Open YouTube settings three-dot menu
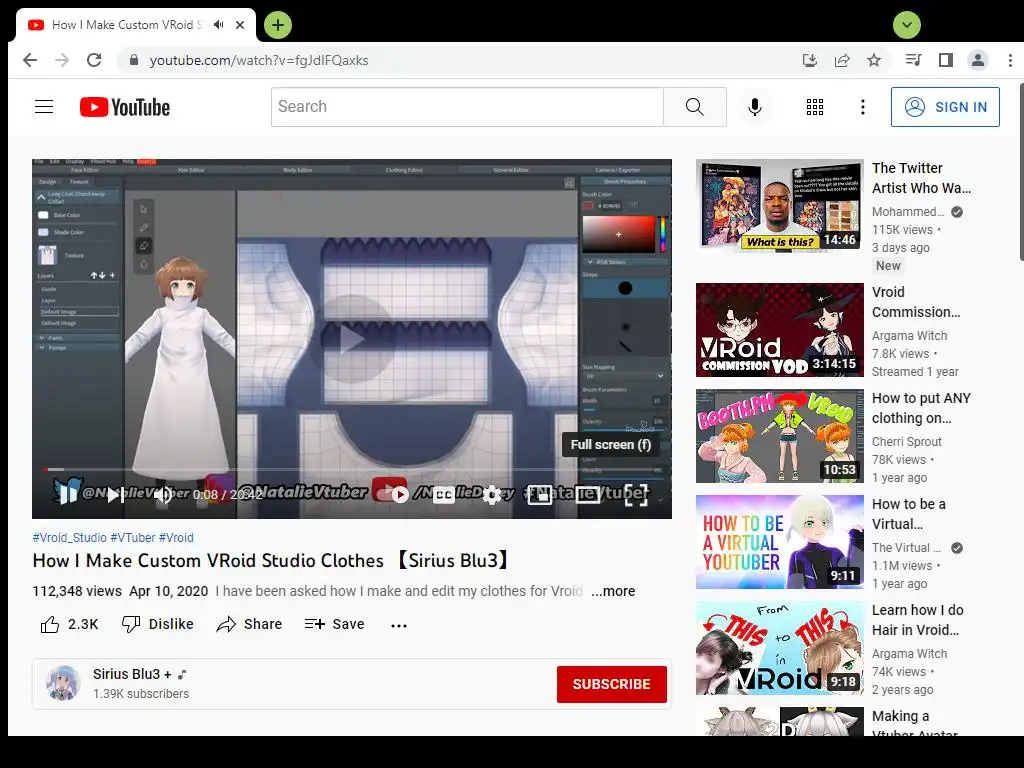 click(x=863, y=106)
